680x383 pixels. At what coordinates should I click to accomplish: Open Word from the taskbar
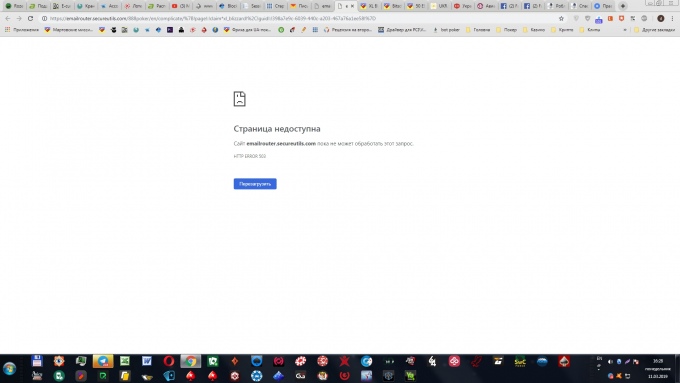pos(147,361)
